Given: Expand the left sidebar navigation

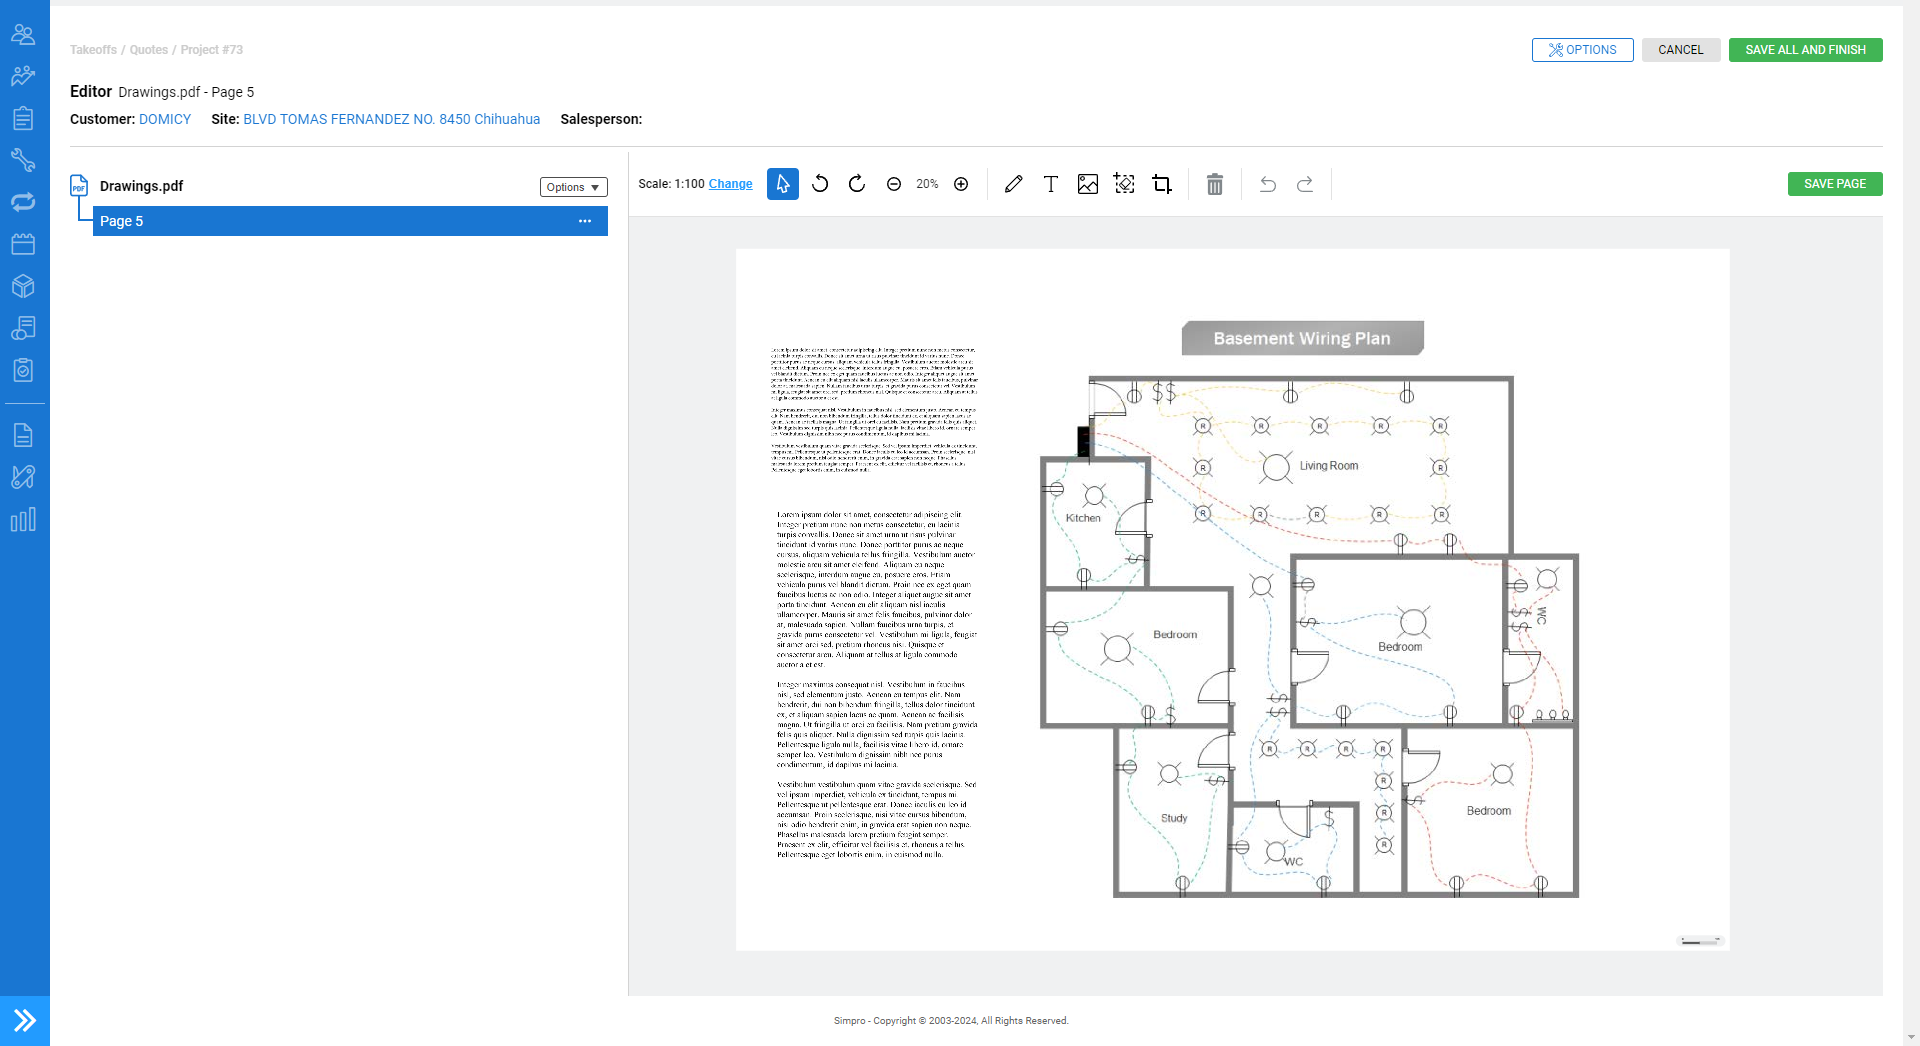Looking at the screenshot, I should click(25, 1020).
